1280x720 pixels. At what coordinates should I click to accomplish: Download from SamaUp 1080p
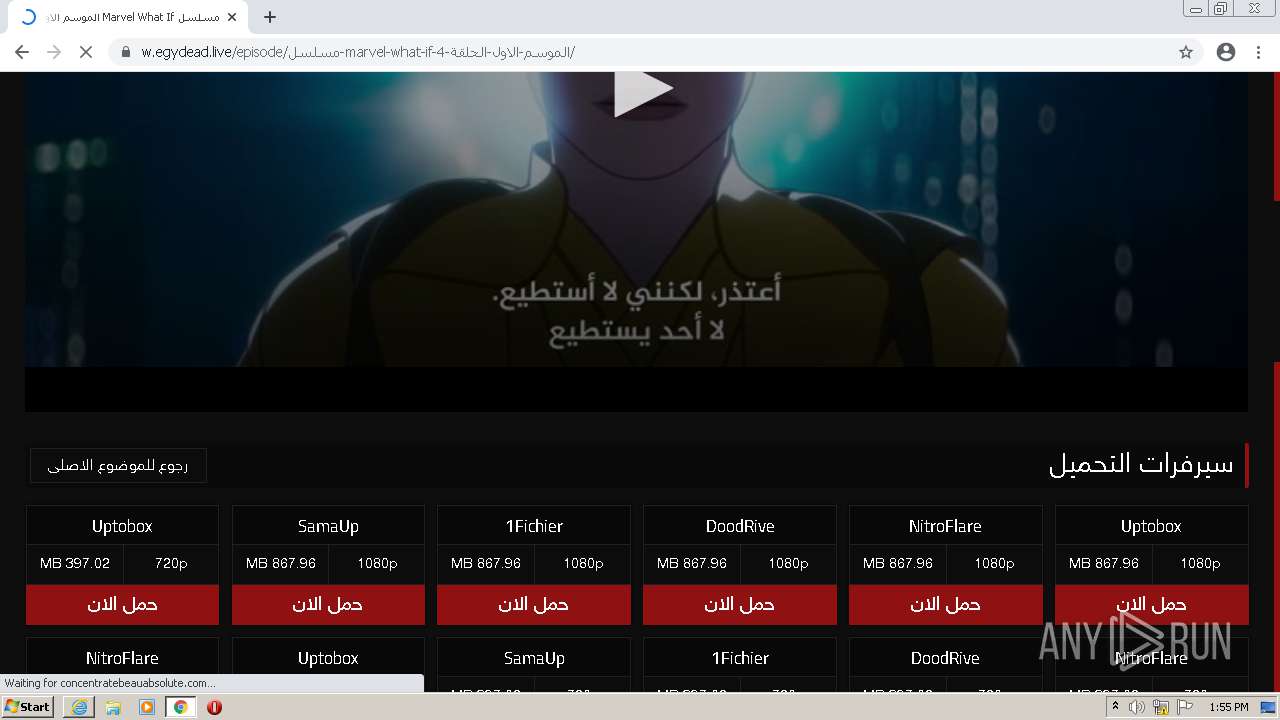(x=328, y=604)
